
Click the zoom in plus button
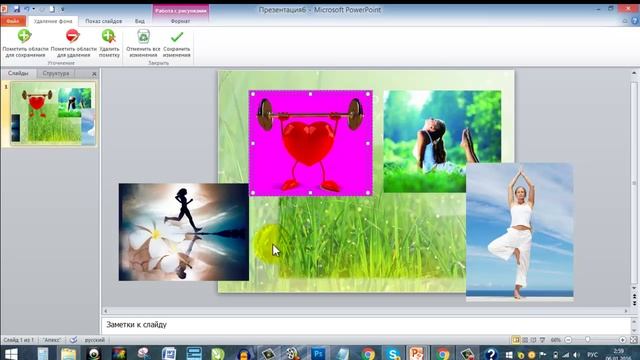[622, 340]
